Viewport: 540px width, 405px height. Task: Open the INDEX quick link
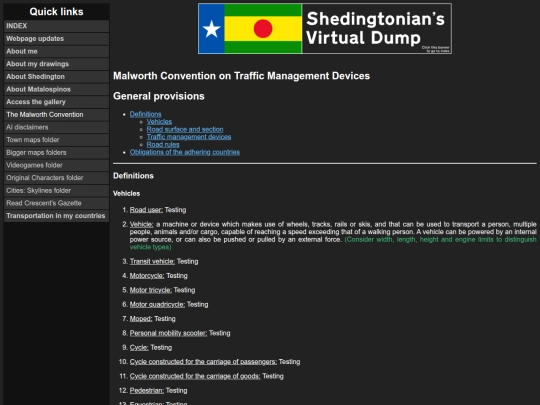[56, 26]
